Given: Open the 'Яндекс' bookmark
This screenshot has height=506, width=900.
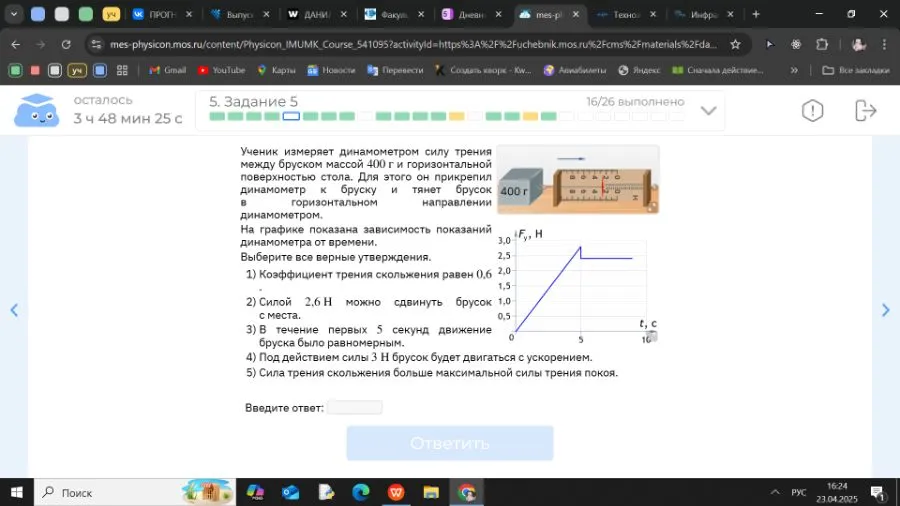Looking at the screenshot, I should [x=639, y=70].
